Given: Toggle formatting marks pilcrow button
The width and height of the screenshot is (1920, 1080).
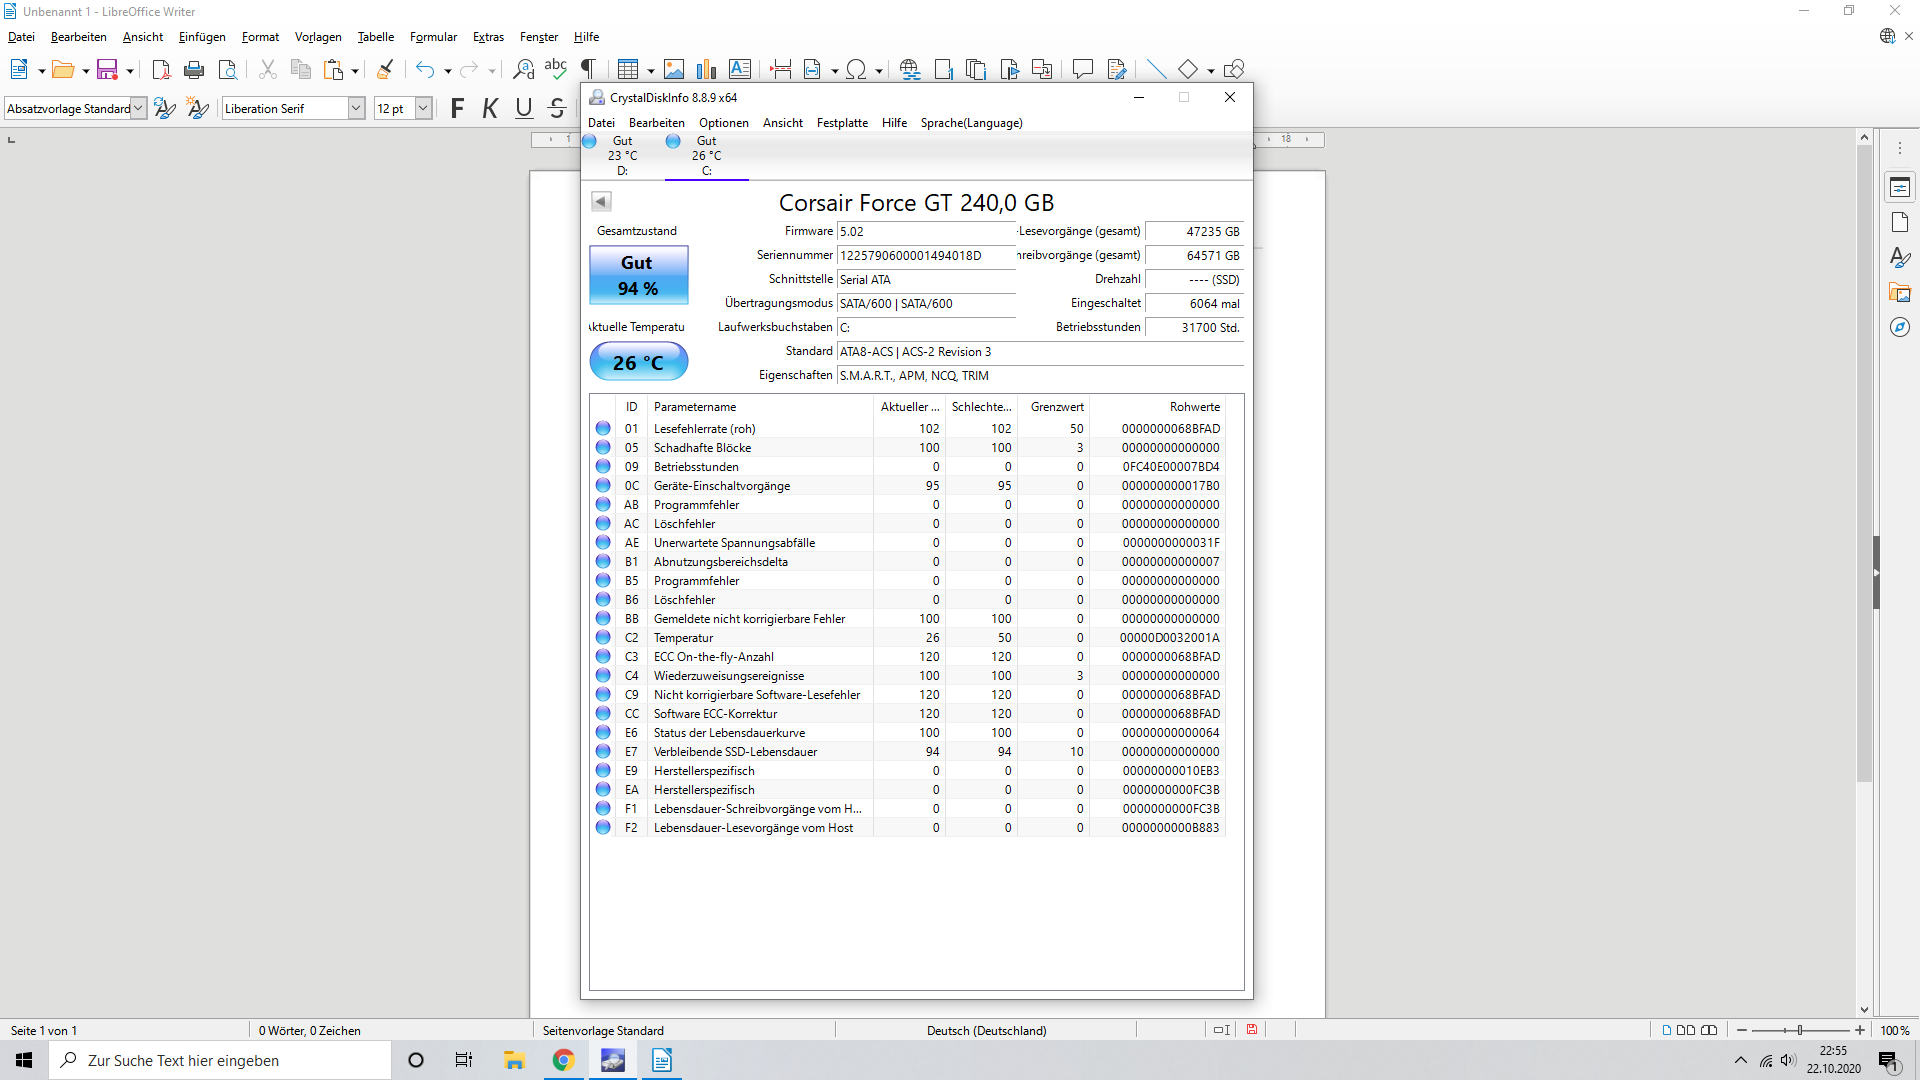Looking at the screenshot, I should coord(589,70).
